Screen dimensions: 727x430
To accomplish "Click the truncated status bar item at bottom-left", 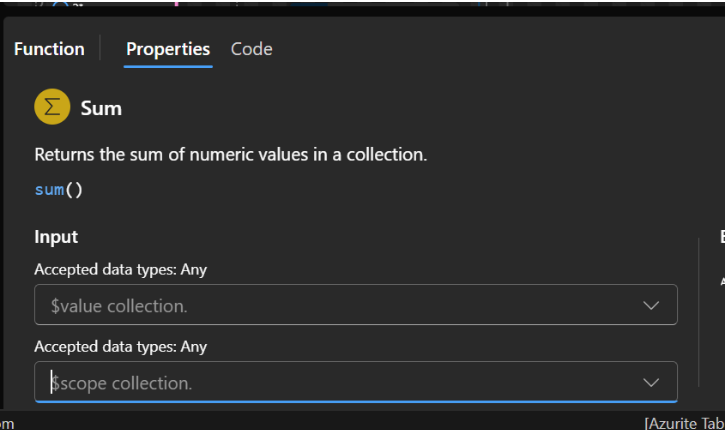I will 7,423.
